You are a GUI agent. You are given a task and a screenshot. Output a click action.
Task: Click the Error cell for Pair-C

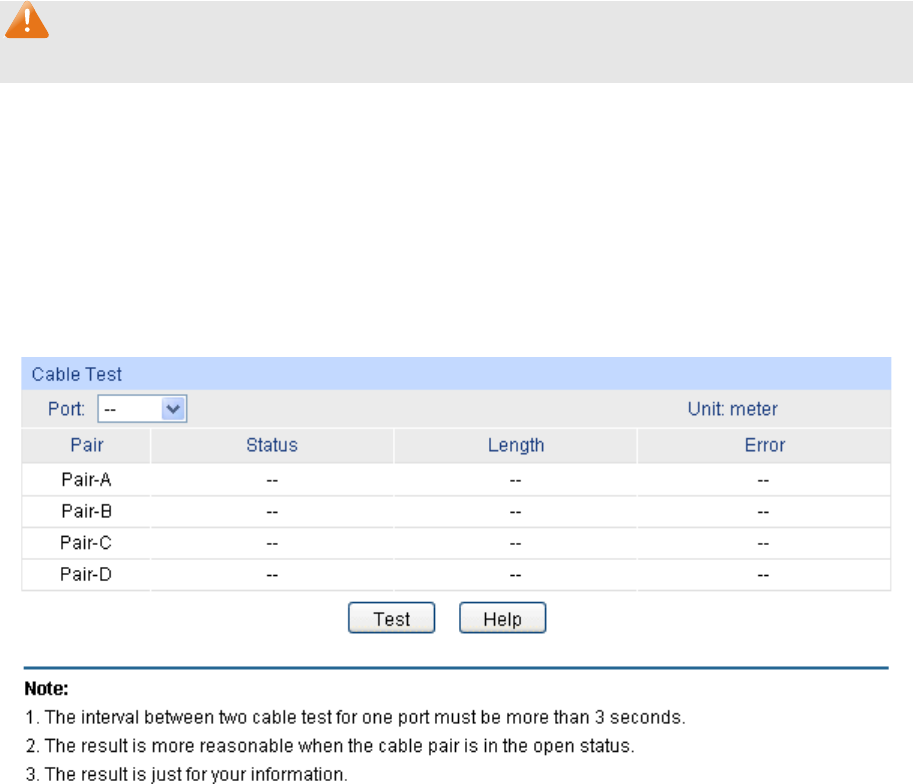[763, 543]
